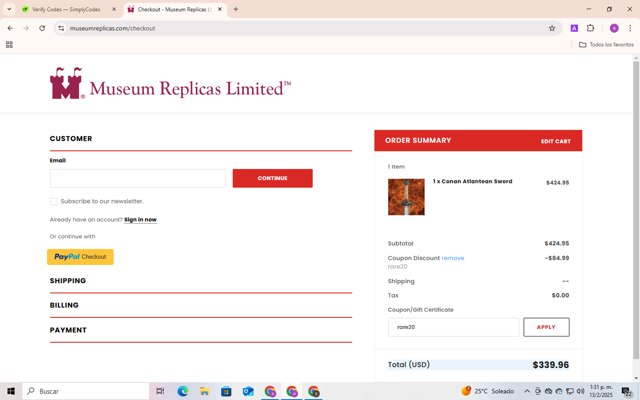Screen dimensions: 640x400
Task: Click the taskbar Buscar search box
Action: point(85,391)
